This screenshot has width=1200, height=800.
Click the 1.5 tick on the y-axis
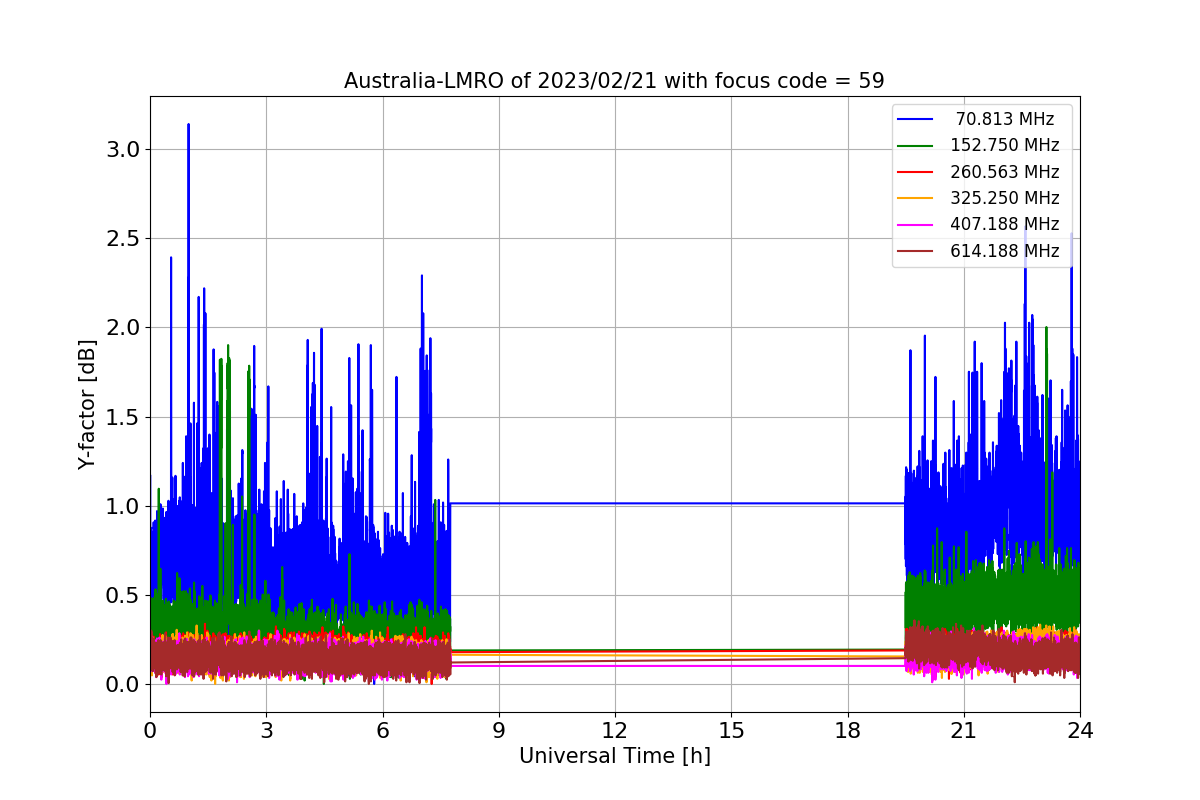[x=125, y=417]
